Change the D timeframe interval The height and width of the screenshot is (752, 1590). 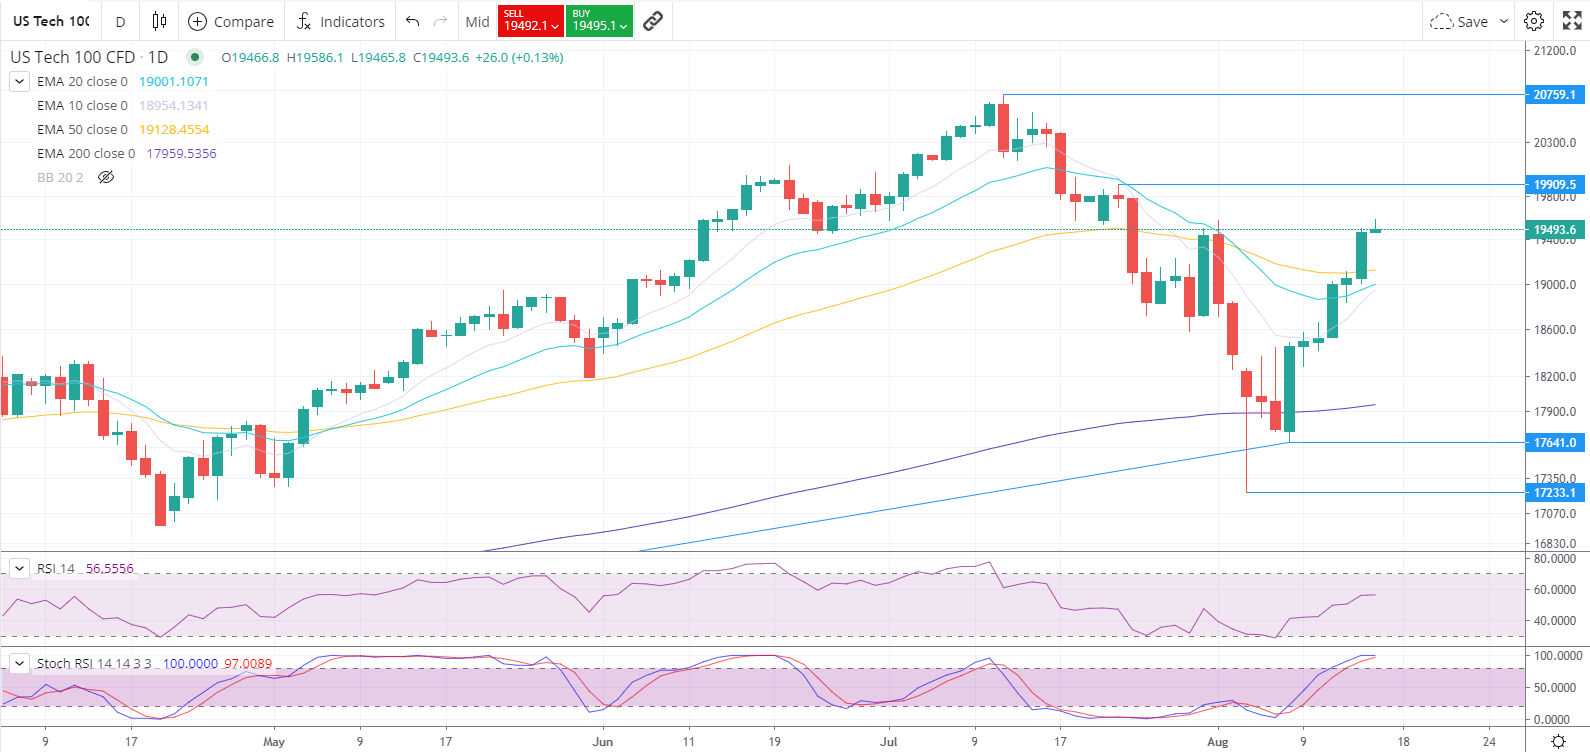point(120,21)
